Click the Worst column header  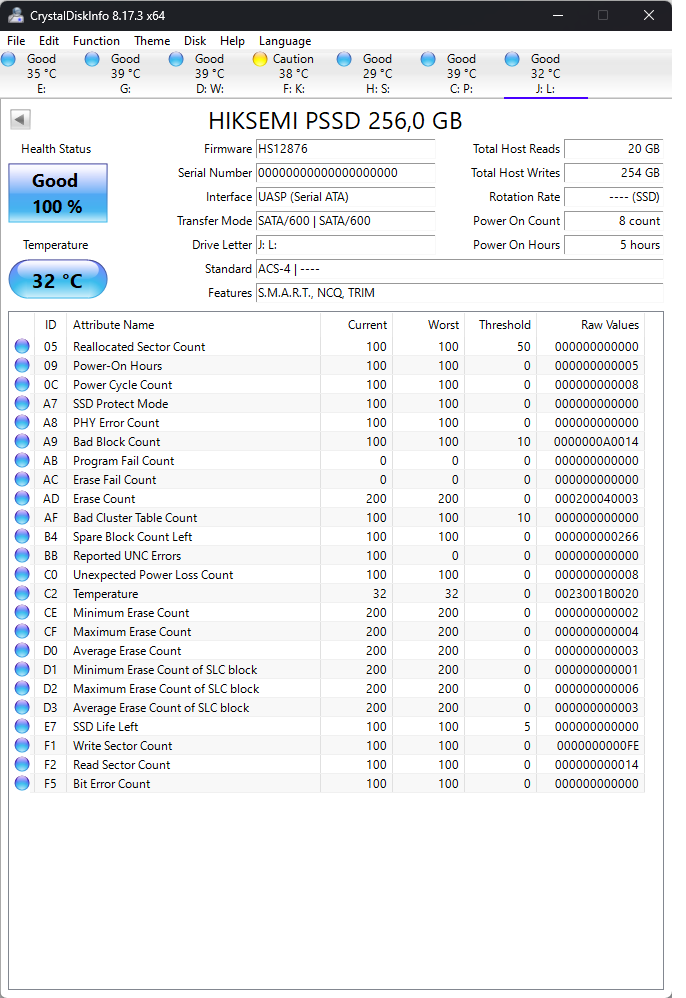pos(444,325)
